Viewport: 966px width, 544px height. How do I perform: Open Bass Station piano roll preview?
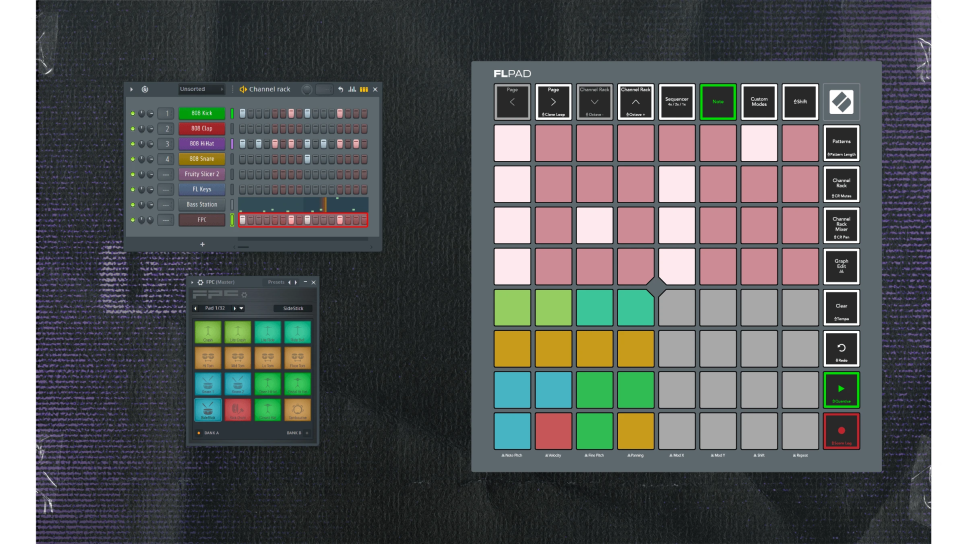303,205
